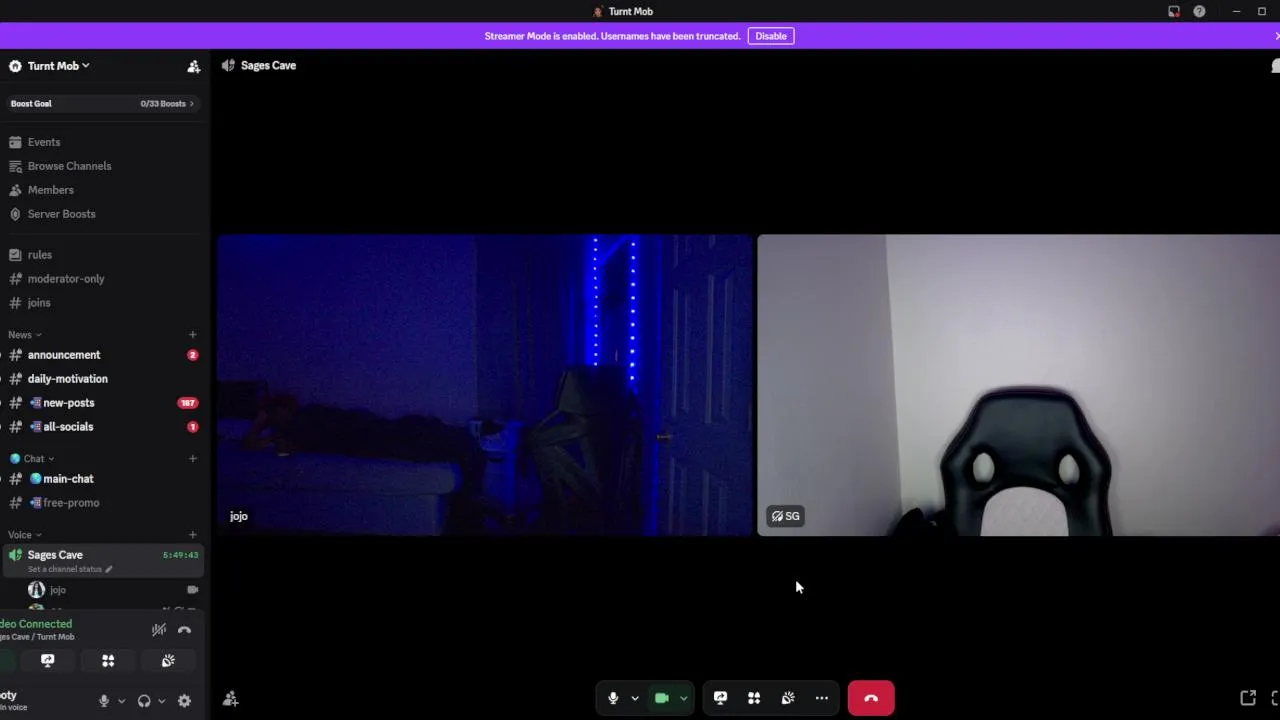The image size is (1280, 720).
Task: Open camera options arrow in call controls
Action: 683,698
